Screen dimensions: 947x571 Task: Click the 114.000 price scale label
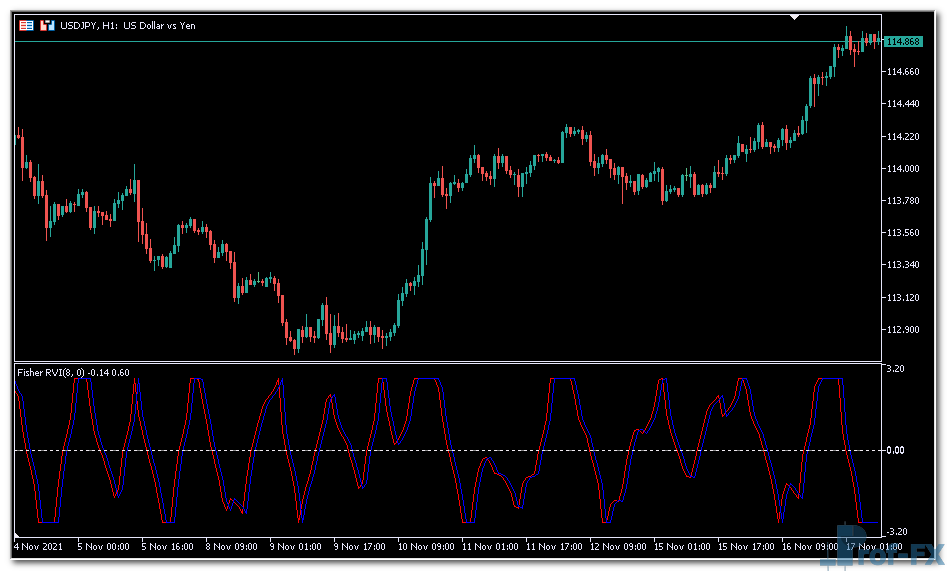(903, 168)
